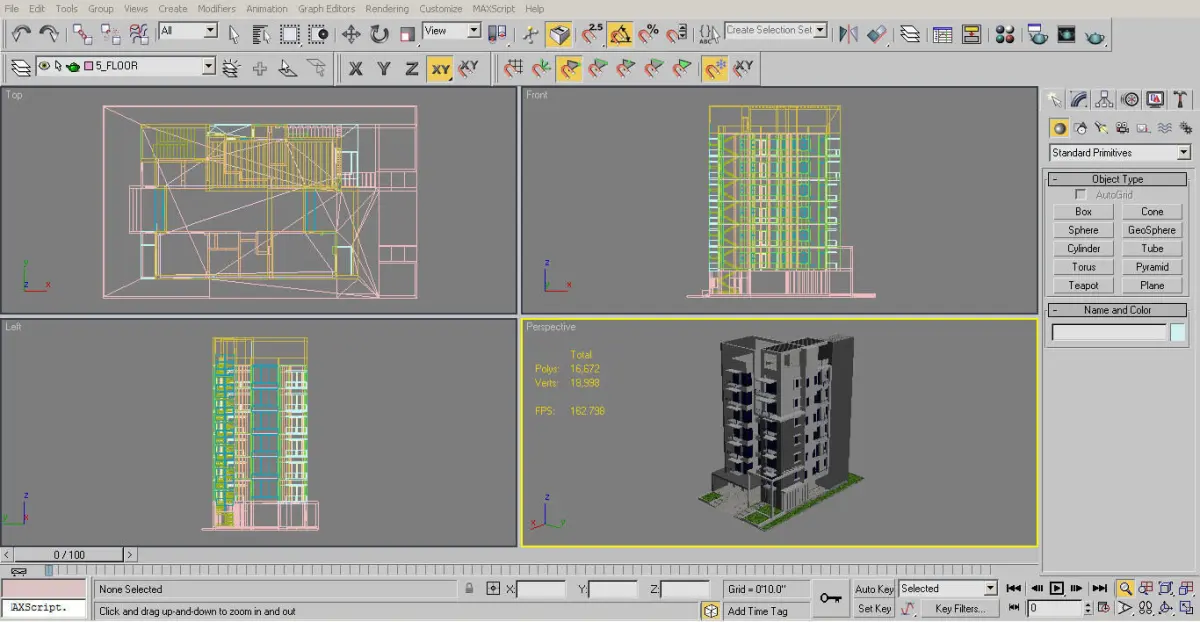Open the Select by Name list

(x=262, y=34)
